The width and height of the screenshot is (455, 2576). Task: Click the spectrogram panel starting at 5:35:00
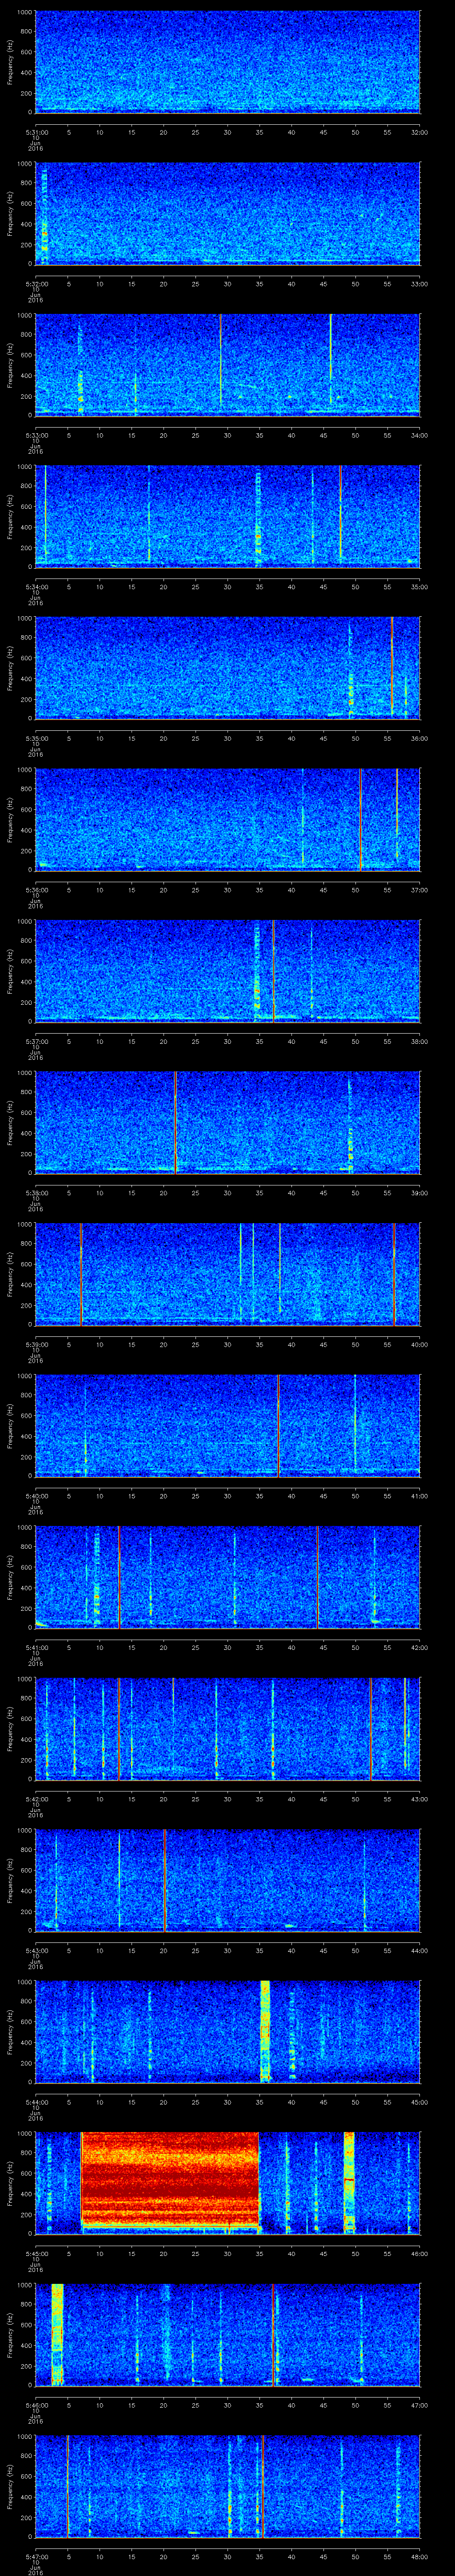click(x=228, y=668)
